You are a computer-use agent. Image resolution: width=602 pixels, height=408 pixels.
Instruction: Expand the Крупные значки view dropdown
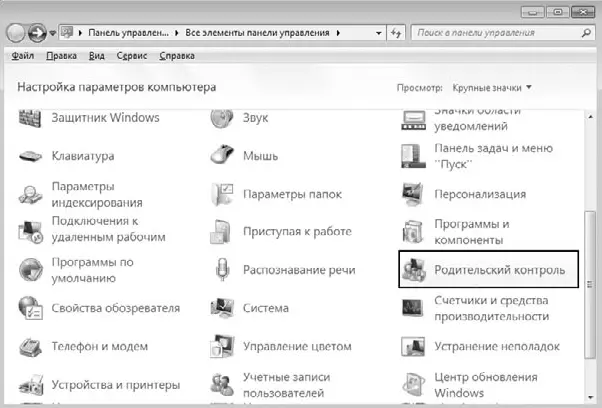(x=492, y=88)
